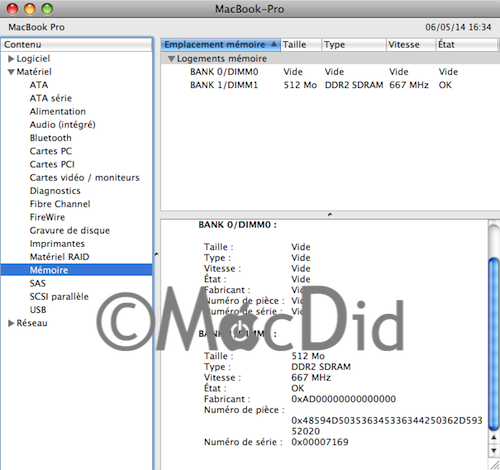Click the window resize grip corner
500x470 pixels.
tap(494, 464)
